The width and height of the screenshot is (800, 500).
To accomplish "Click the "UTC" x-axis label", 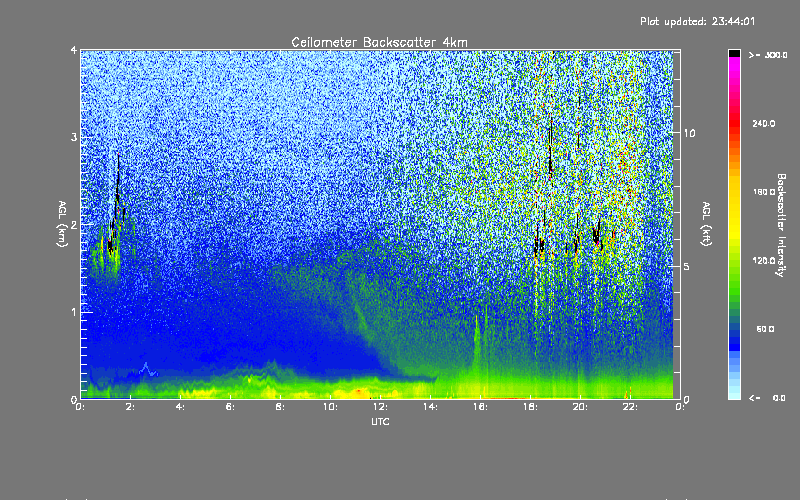I will click(380, 421).
